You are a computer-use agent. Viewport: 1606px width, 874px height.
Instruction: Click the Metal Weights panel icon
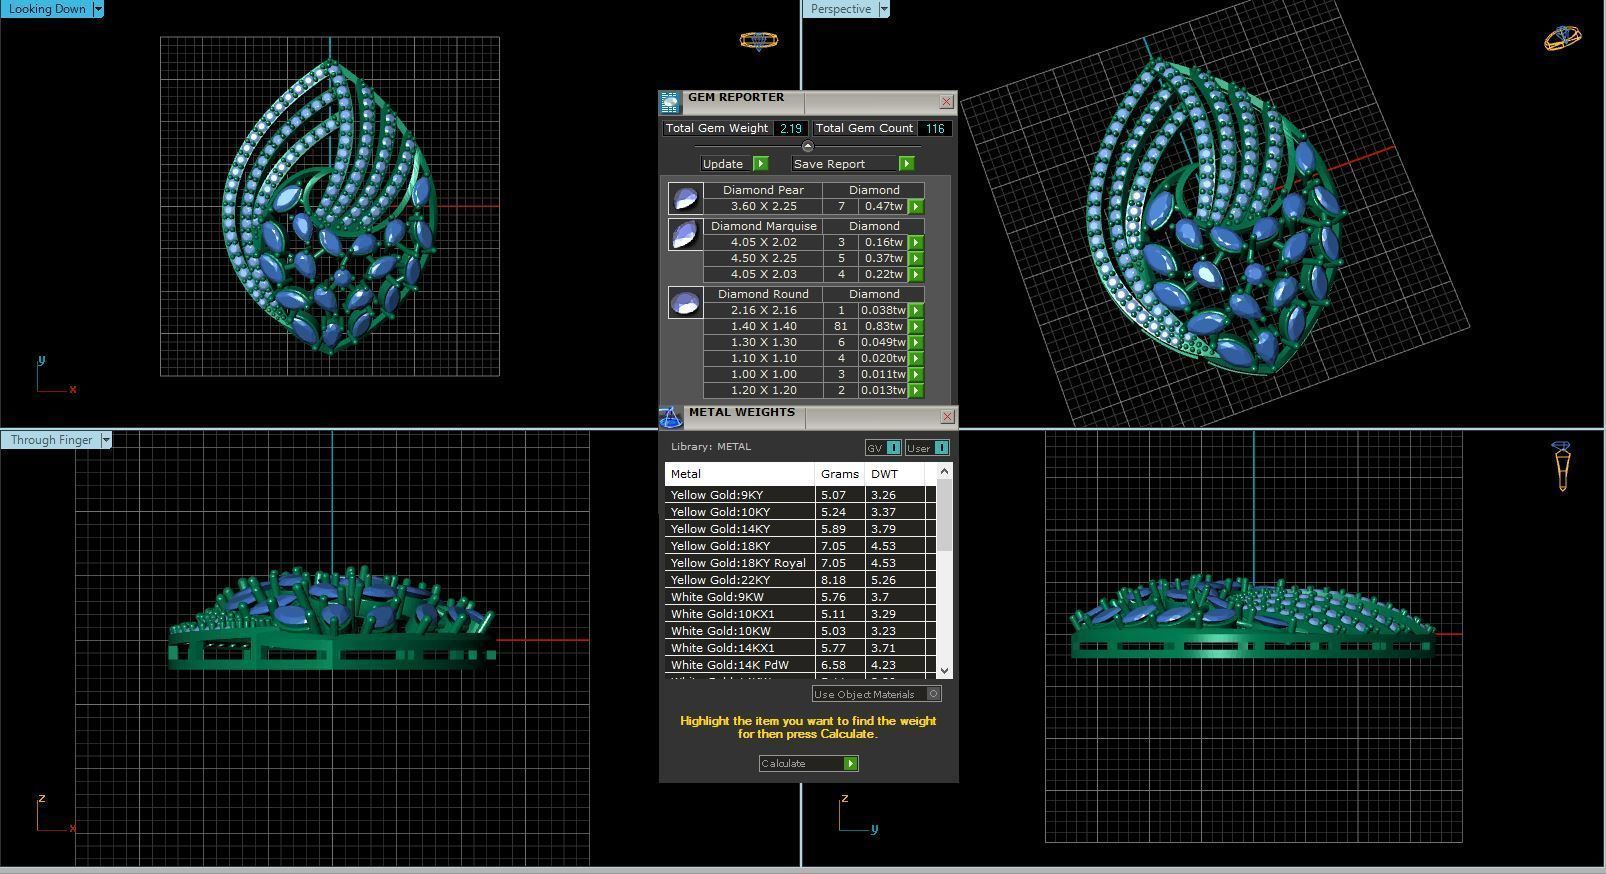(x=670, y=416)
